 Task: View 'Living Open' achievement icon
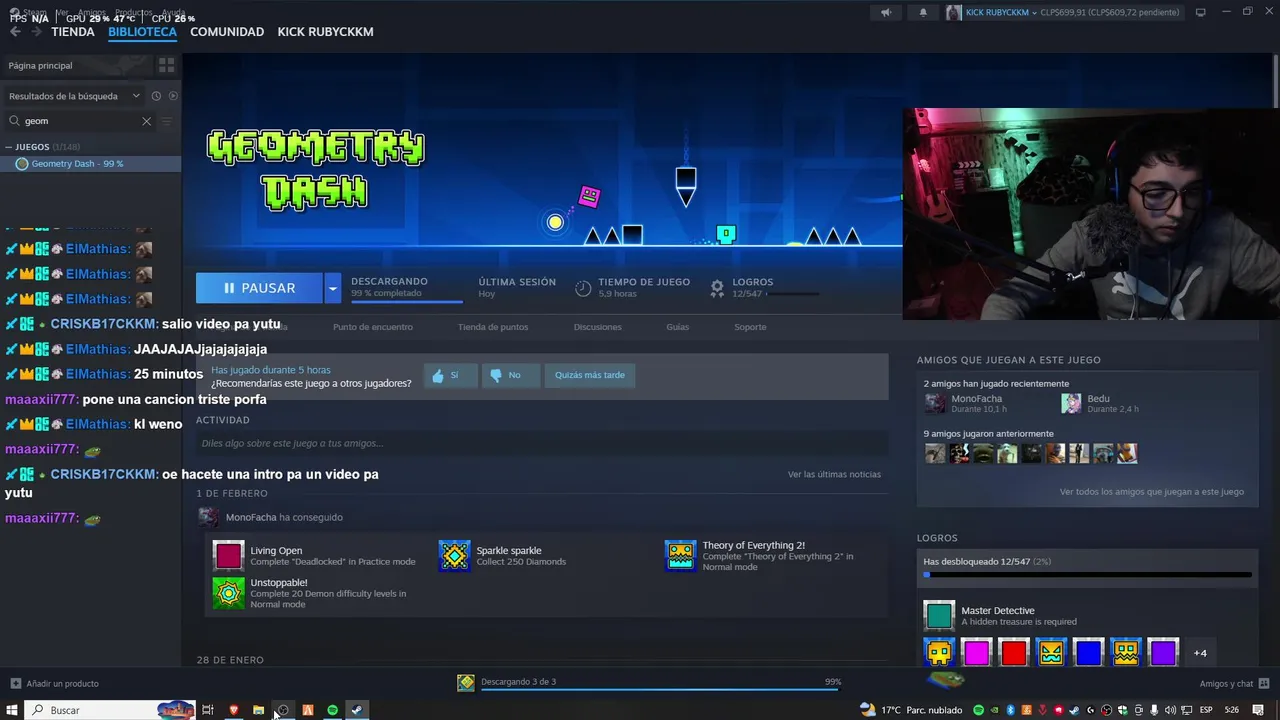pos(228,556)
